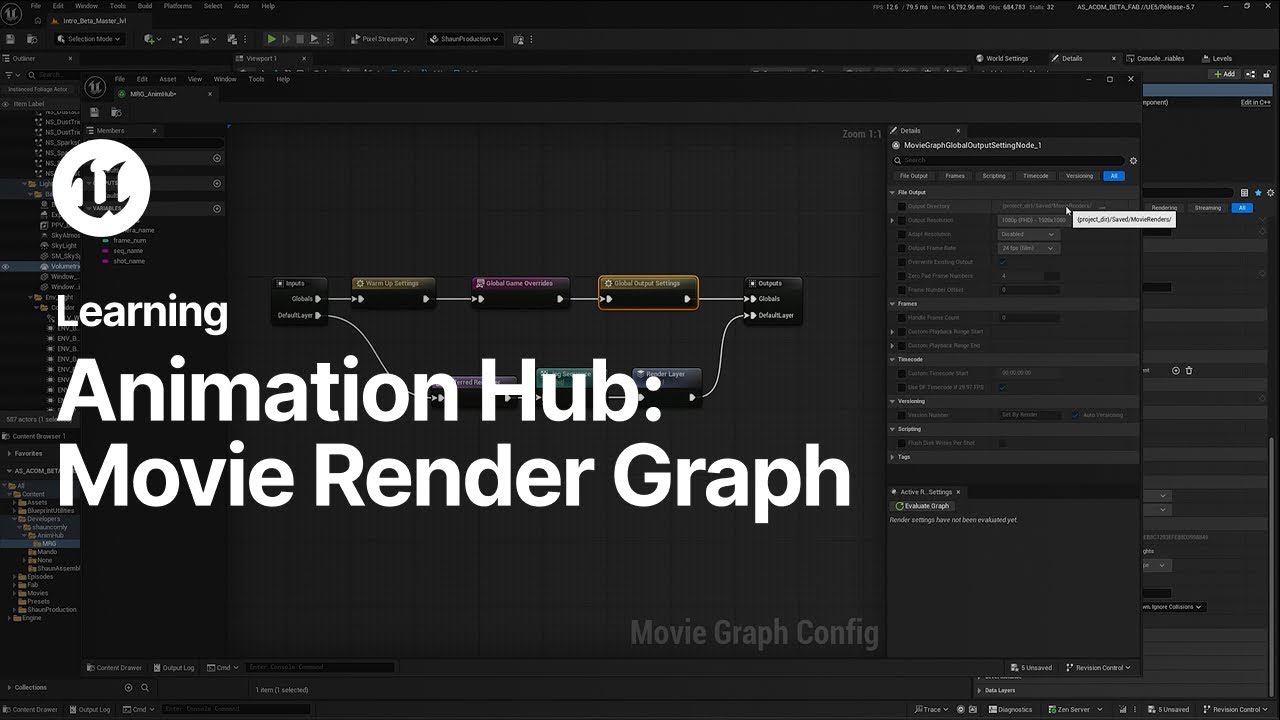This screenshot has height=720, width=1280.
Task: Click the Frames filter in the Details panel
Action: [x=955, y=176]
